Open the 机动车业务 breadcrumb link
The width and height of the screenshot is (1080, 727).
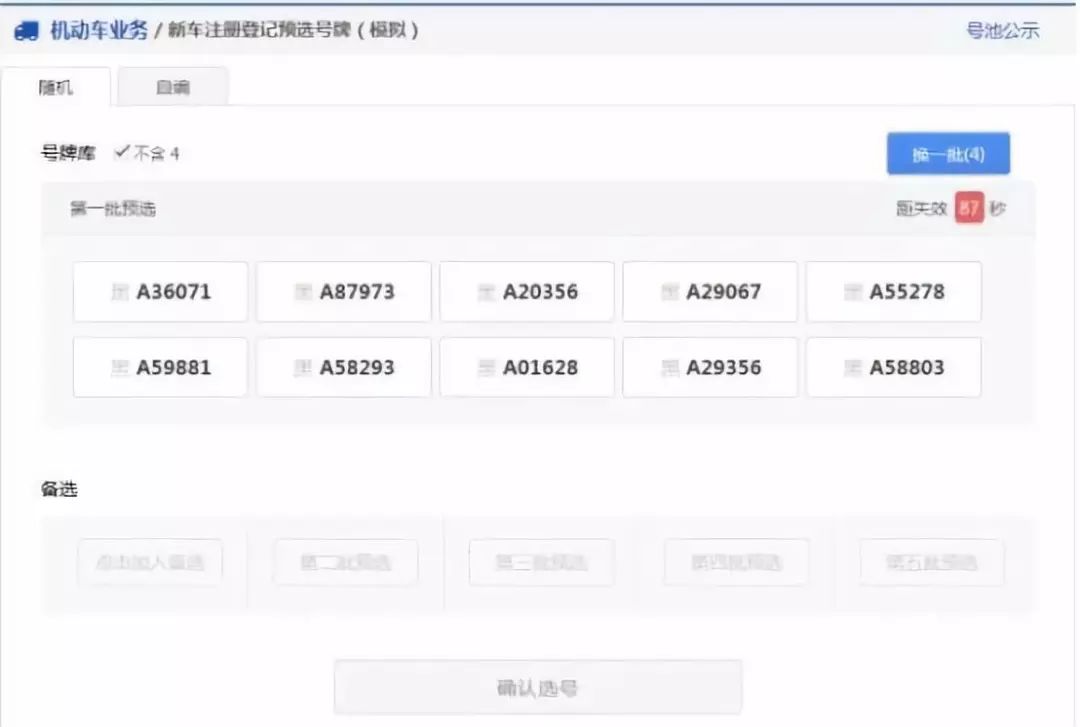[x=98, y=30]
